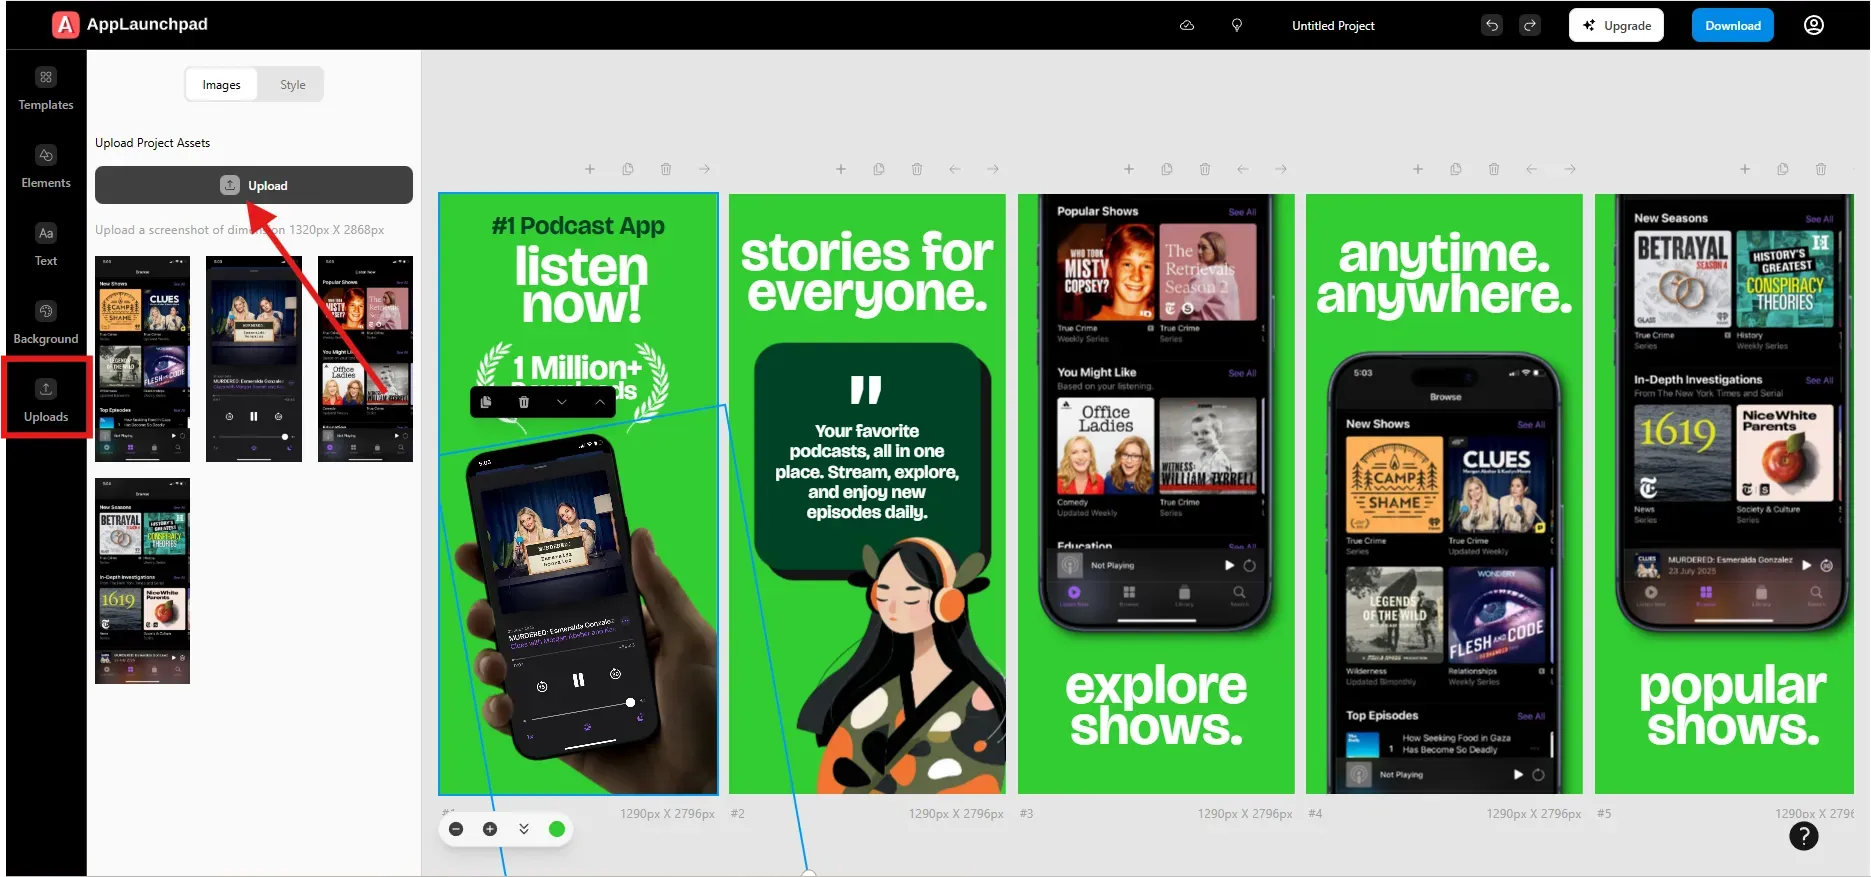
Task: Open the user account menu
Action: (x=1814, y=25)
